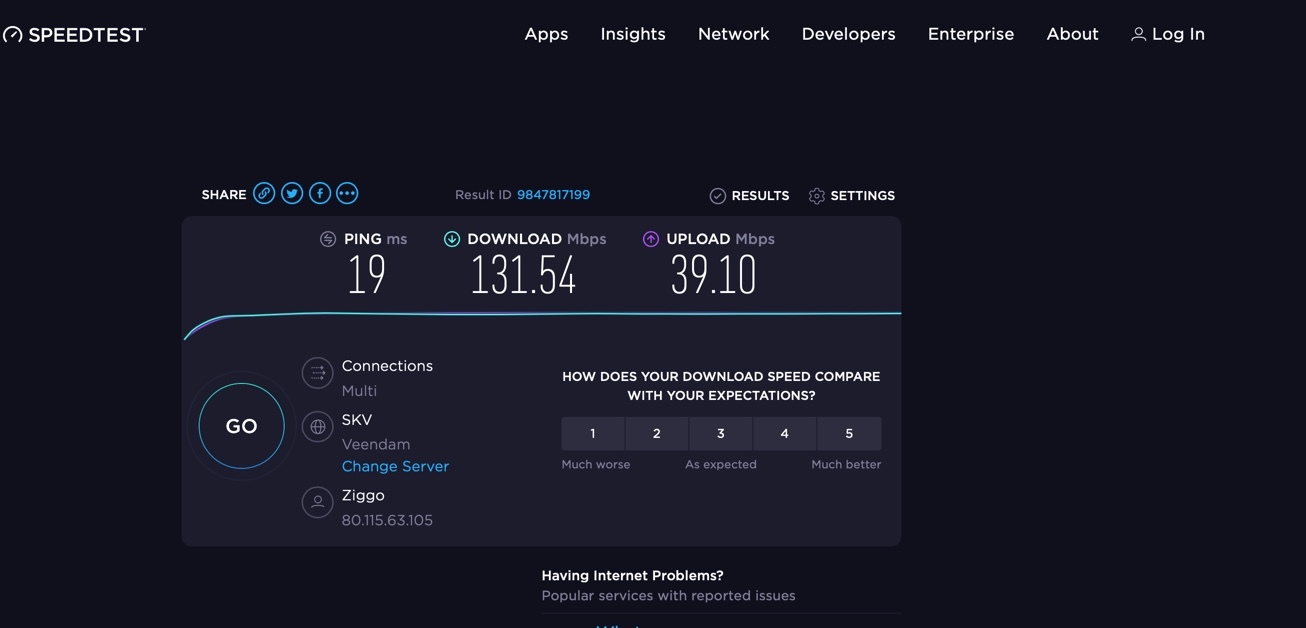This screenshot has width=1306, height=628.
Task: Open the About menu
Action: 1073,34
